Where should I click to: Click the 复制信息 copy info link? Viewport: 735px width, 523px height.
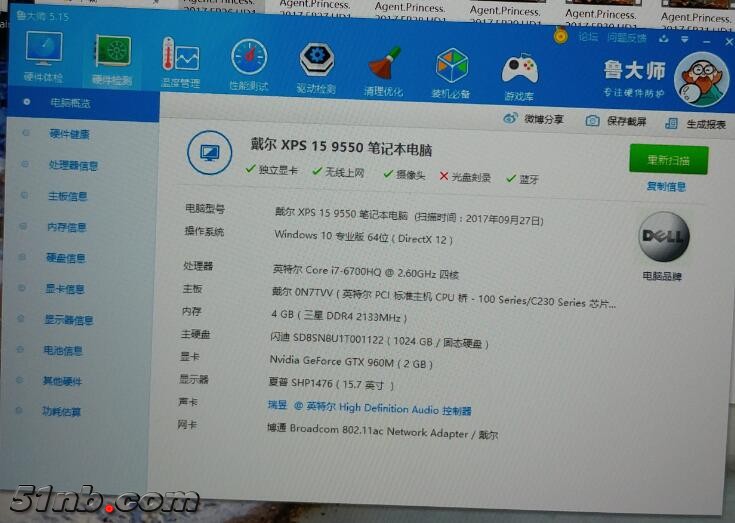click(666, 186)
